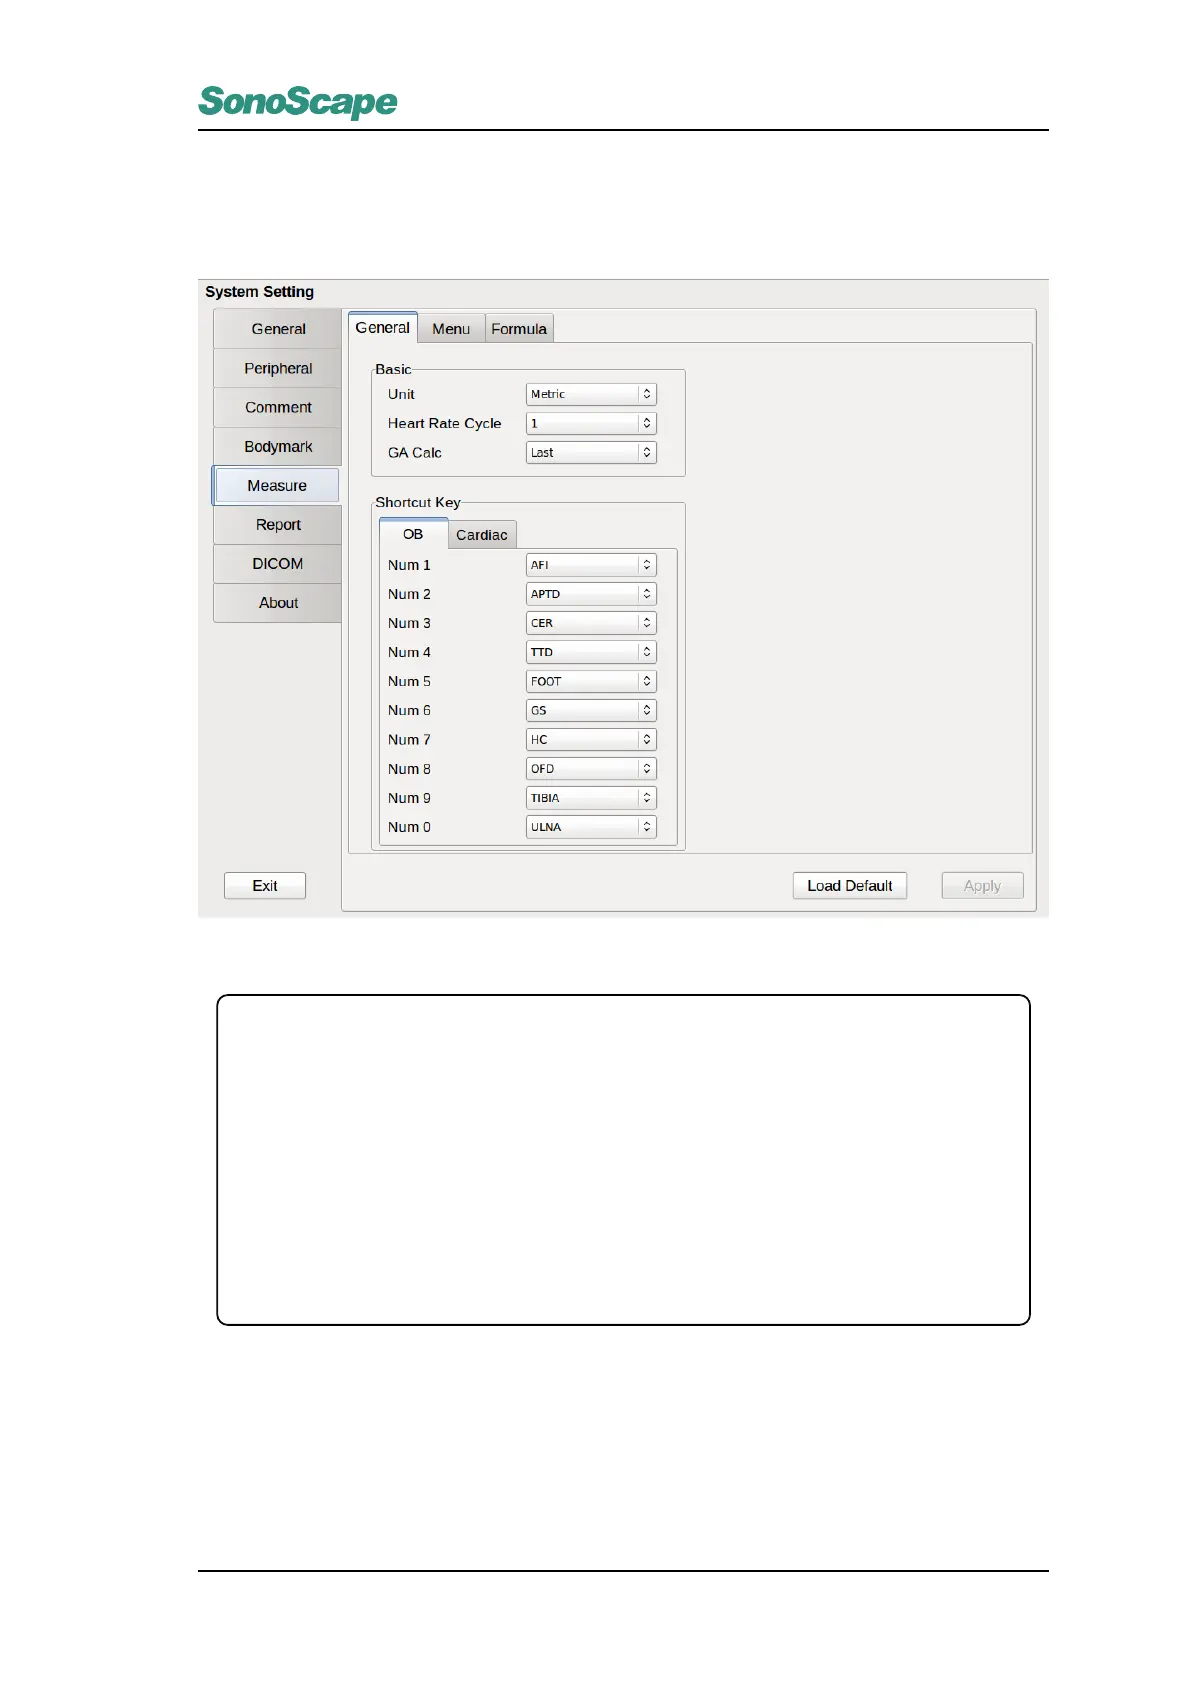Image resolution: width=1191 pixels, height=1684 pixels.
Task: Click the Unit label
Action: point(401,394)
